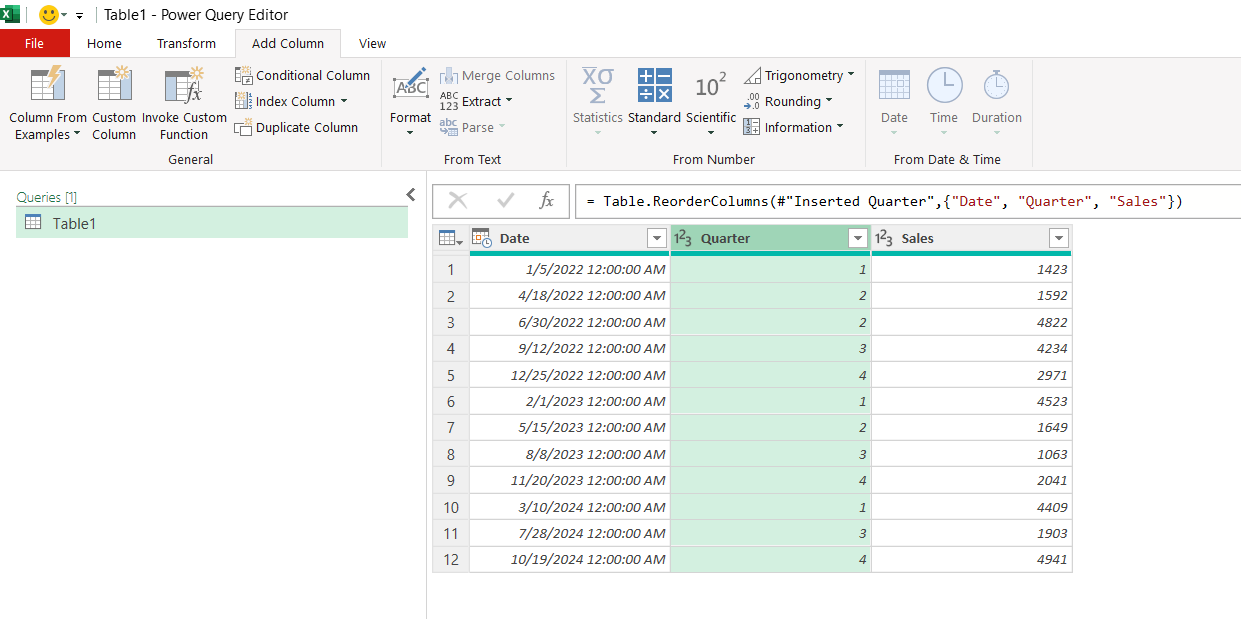Click the Queries [1] pane heading
1241x619 pixels.
tap(46, 197)
